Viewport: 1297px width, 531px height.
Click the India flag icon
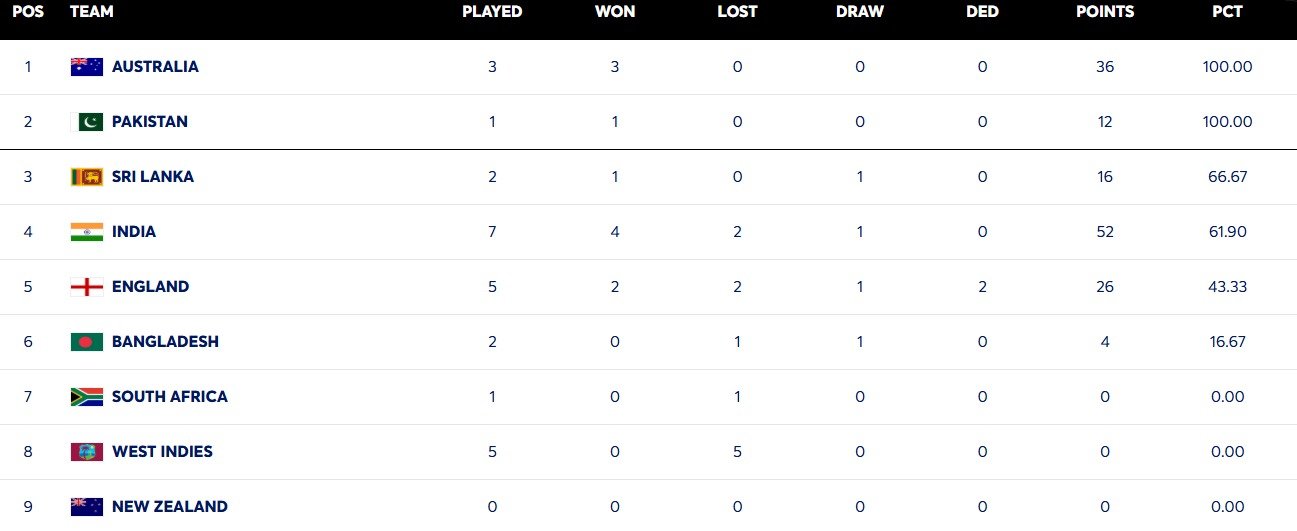[x=87, y=232]
